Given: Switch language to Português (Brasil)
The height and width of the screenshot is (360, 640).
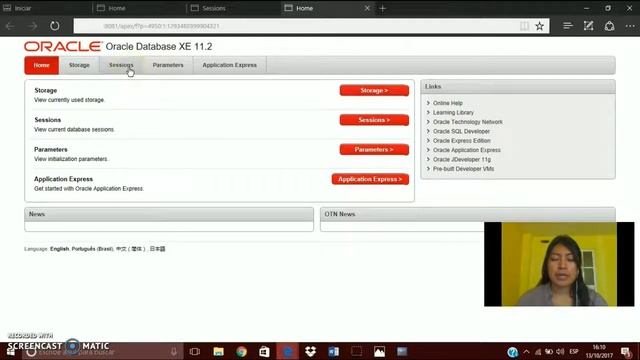Looking at the screenshot, I should [x=92, y=249].
